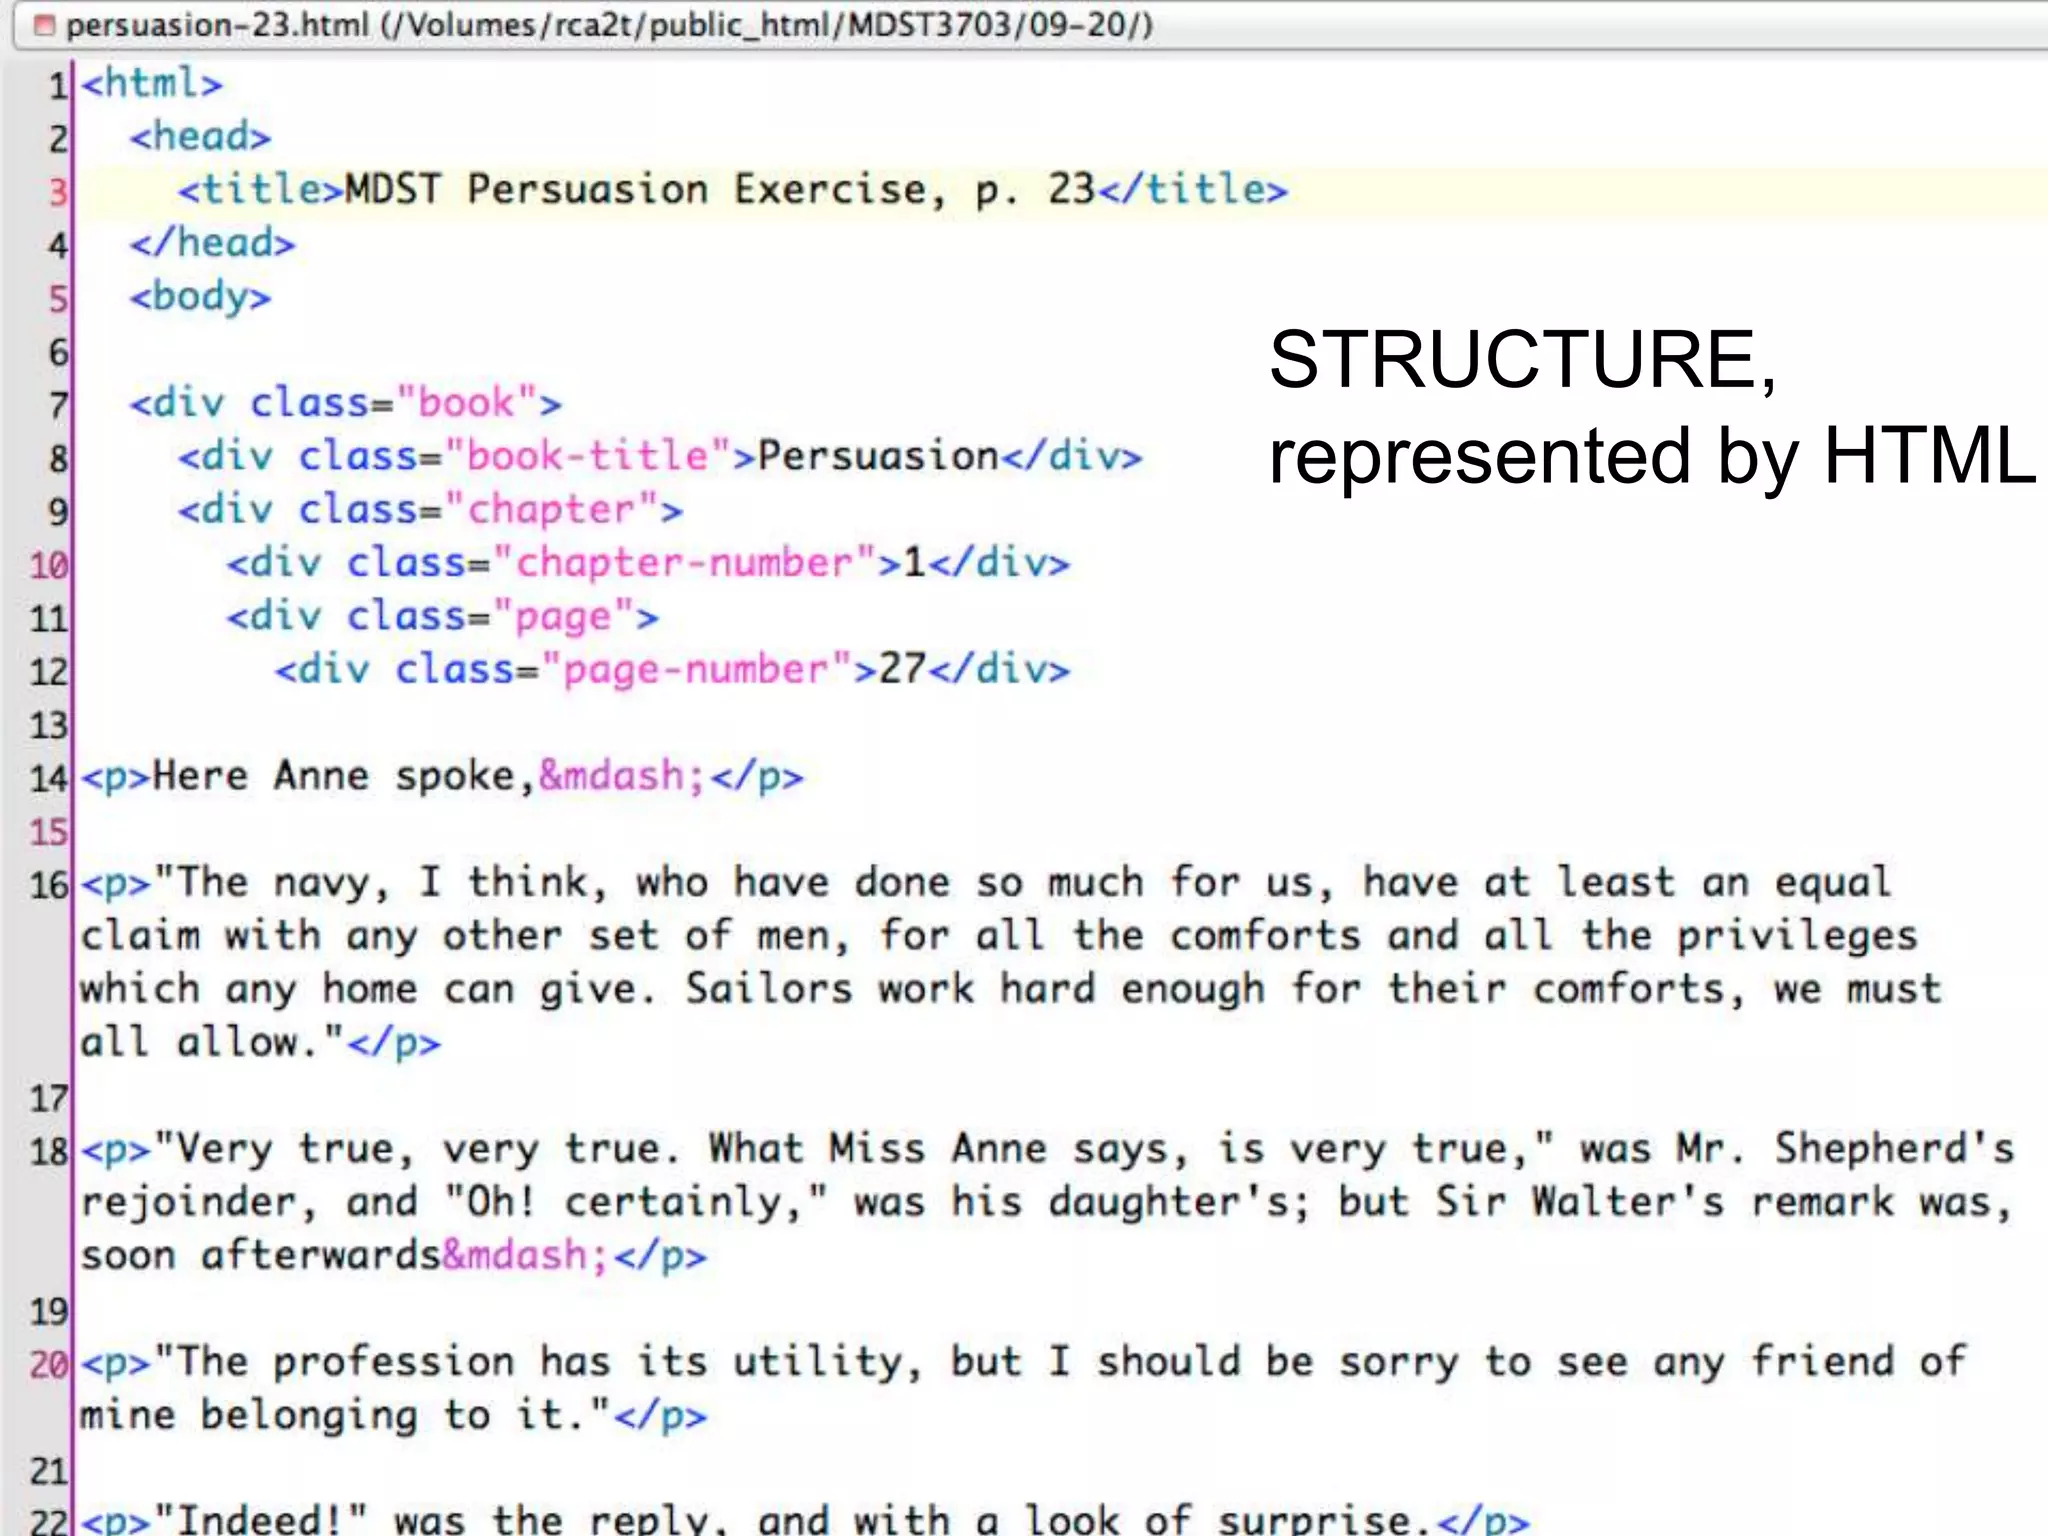Image resolution: width=2048 pixels, height=1536 pixels.
Task: Click the &mdash; entity on line 14
Action: pos(623,777)
